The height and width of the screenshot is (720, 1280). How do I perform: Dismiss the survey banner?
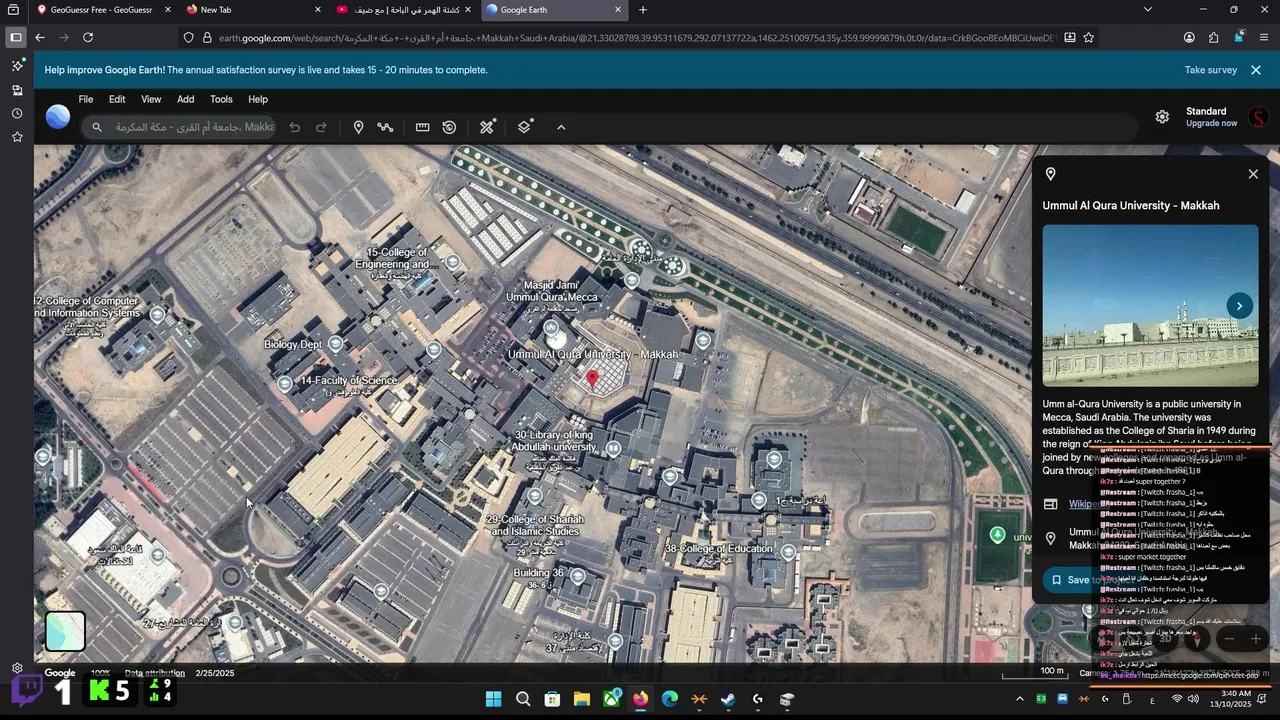click(x=1256, y=70)
